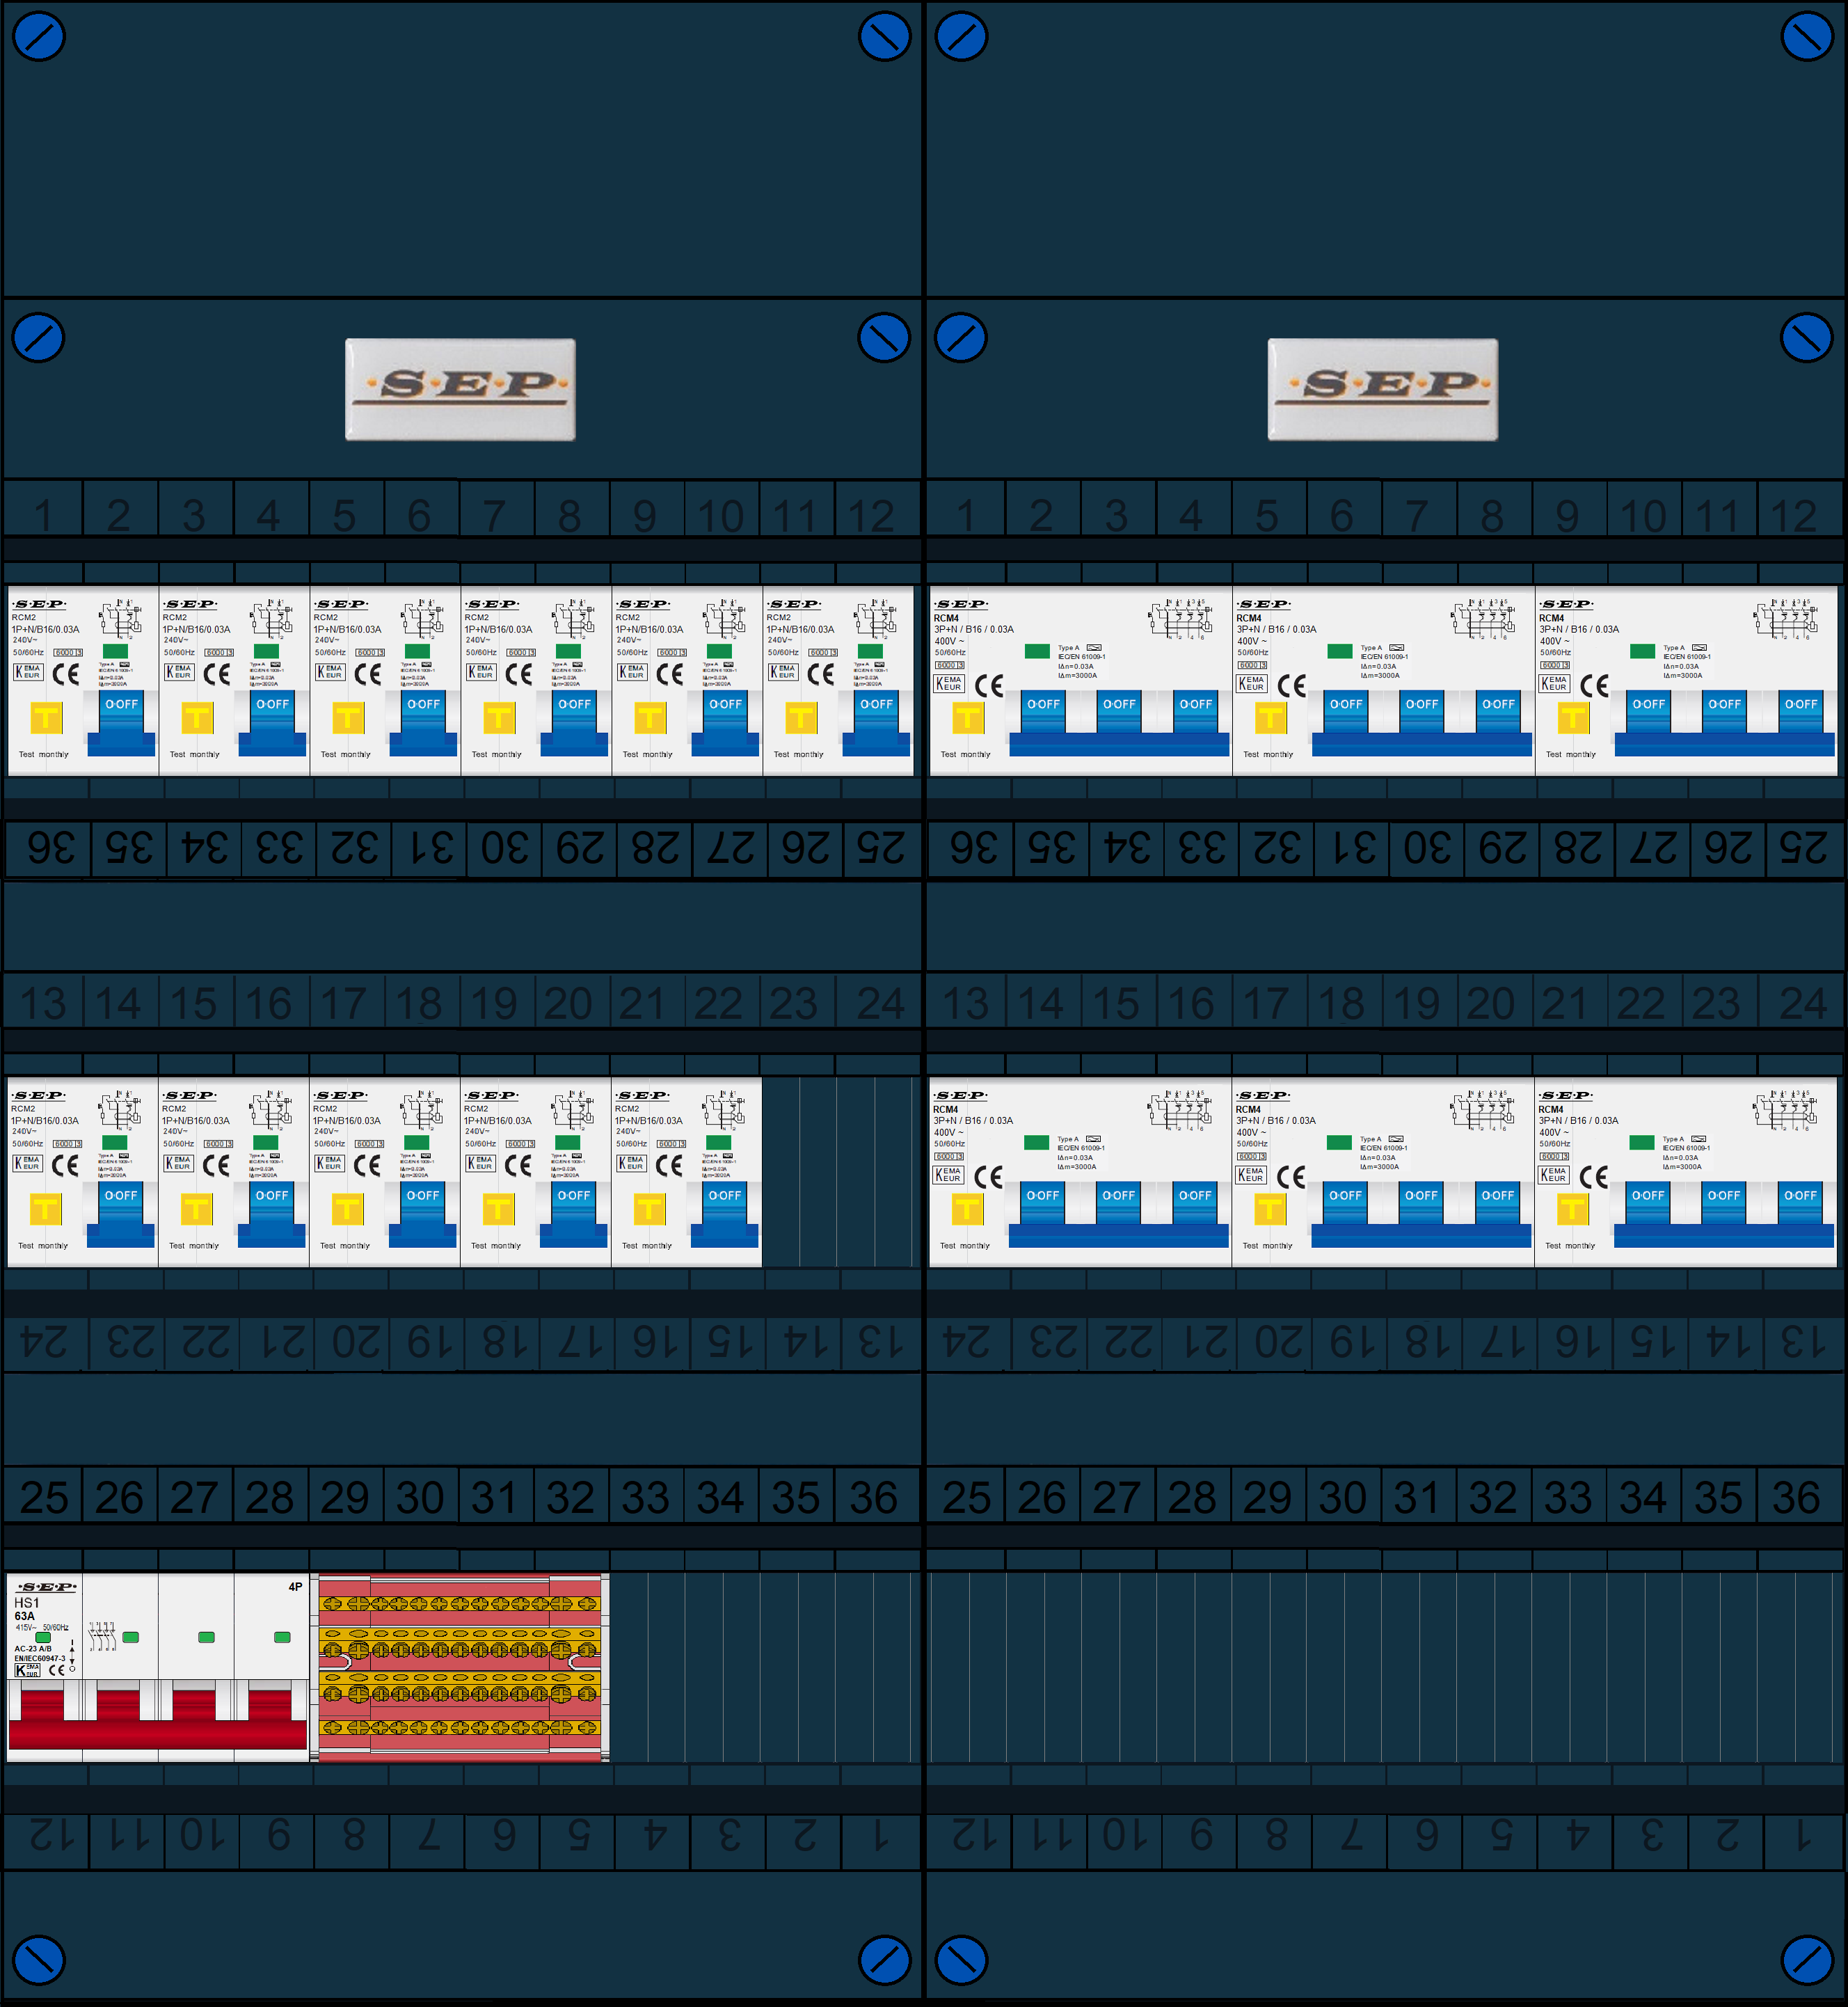The width and height of the screenshot is (1848, 2007).
Task: Click right cabinet's bottom-left blue screw
Action: click(961, 1960)
